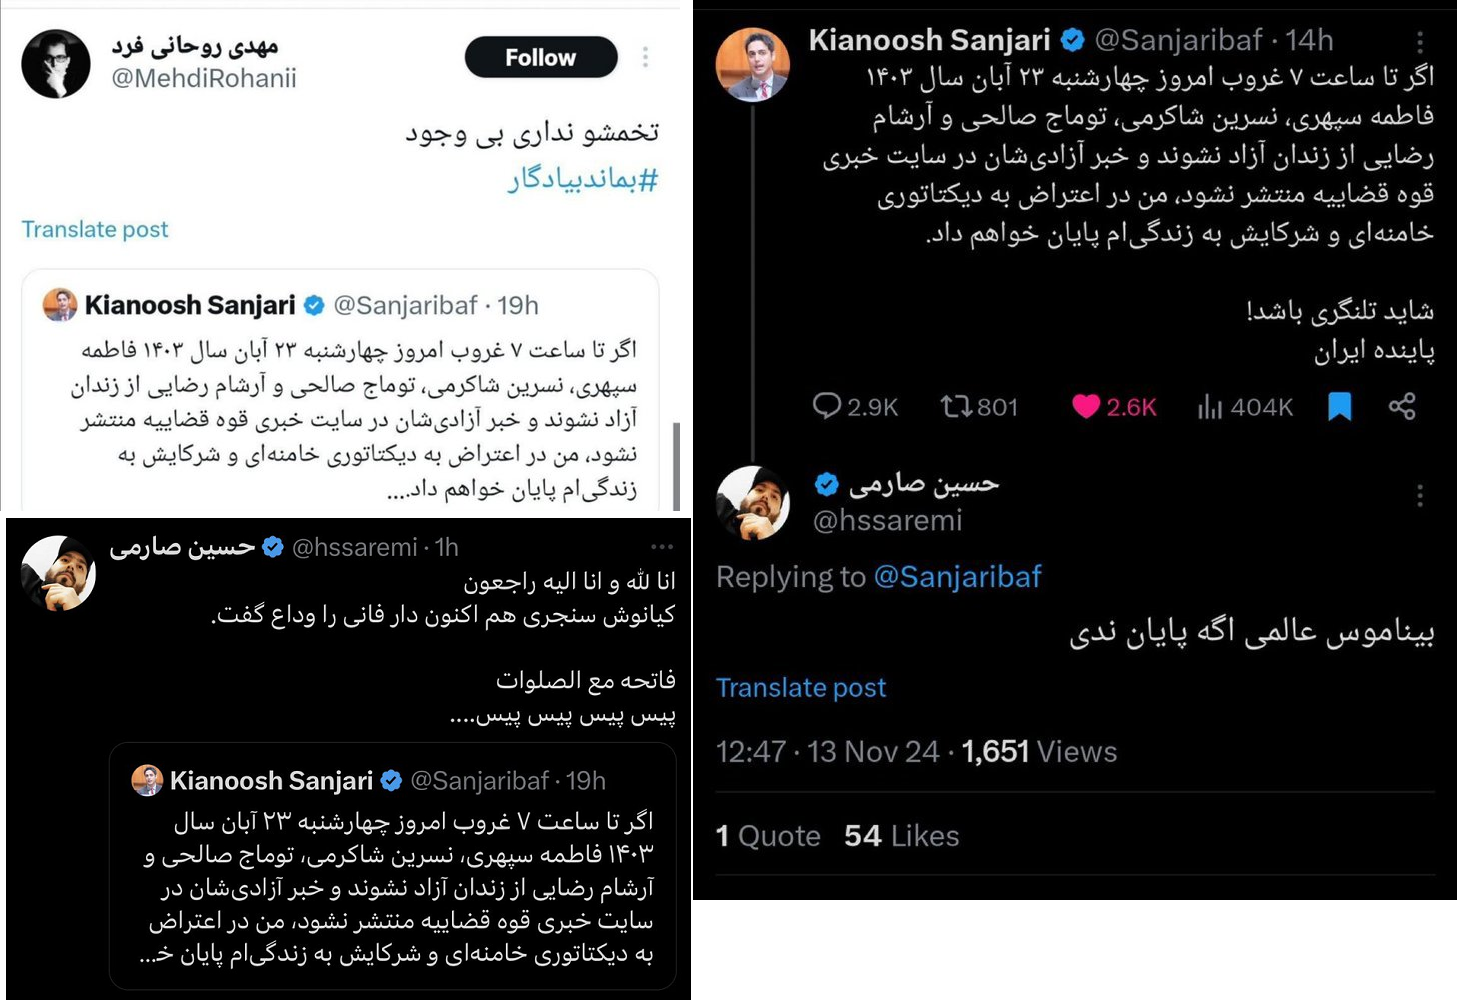Click the views chart icon showing 404K
This screenshot has width=1460, height=1000.
1210,406
